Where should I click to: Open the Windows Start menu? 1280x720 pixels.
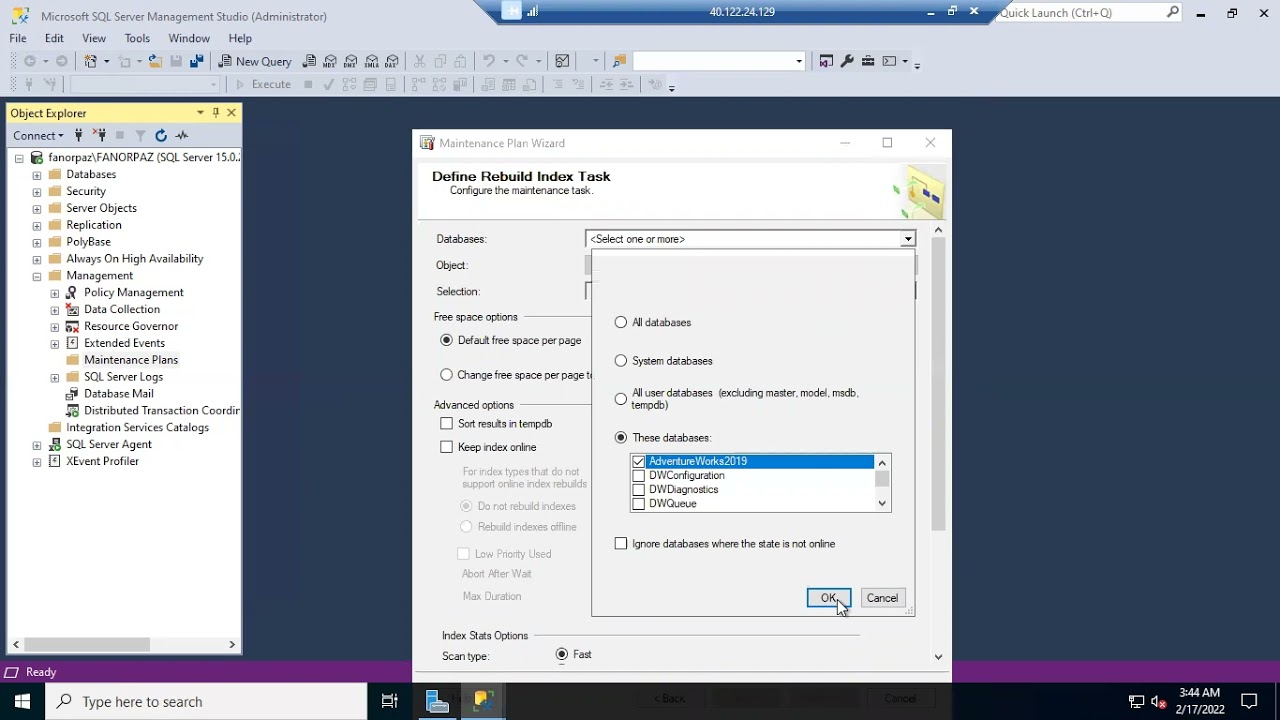click(x=22, y=701)
